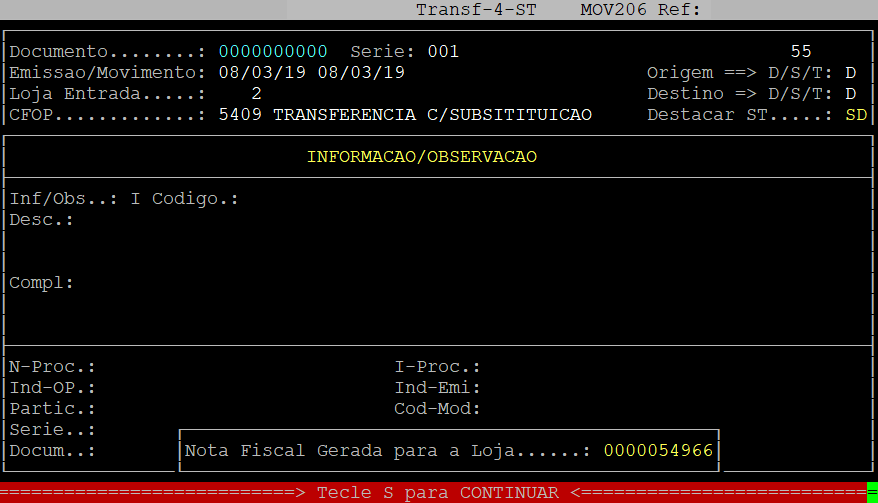878x503 pixels.
Task: Click the green cursor block at bottom right
Action: tap(872, 493)
